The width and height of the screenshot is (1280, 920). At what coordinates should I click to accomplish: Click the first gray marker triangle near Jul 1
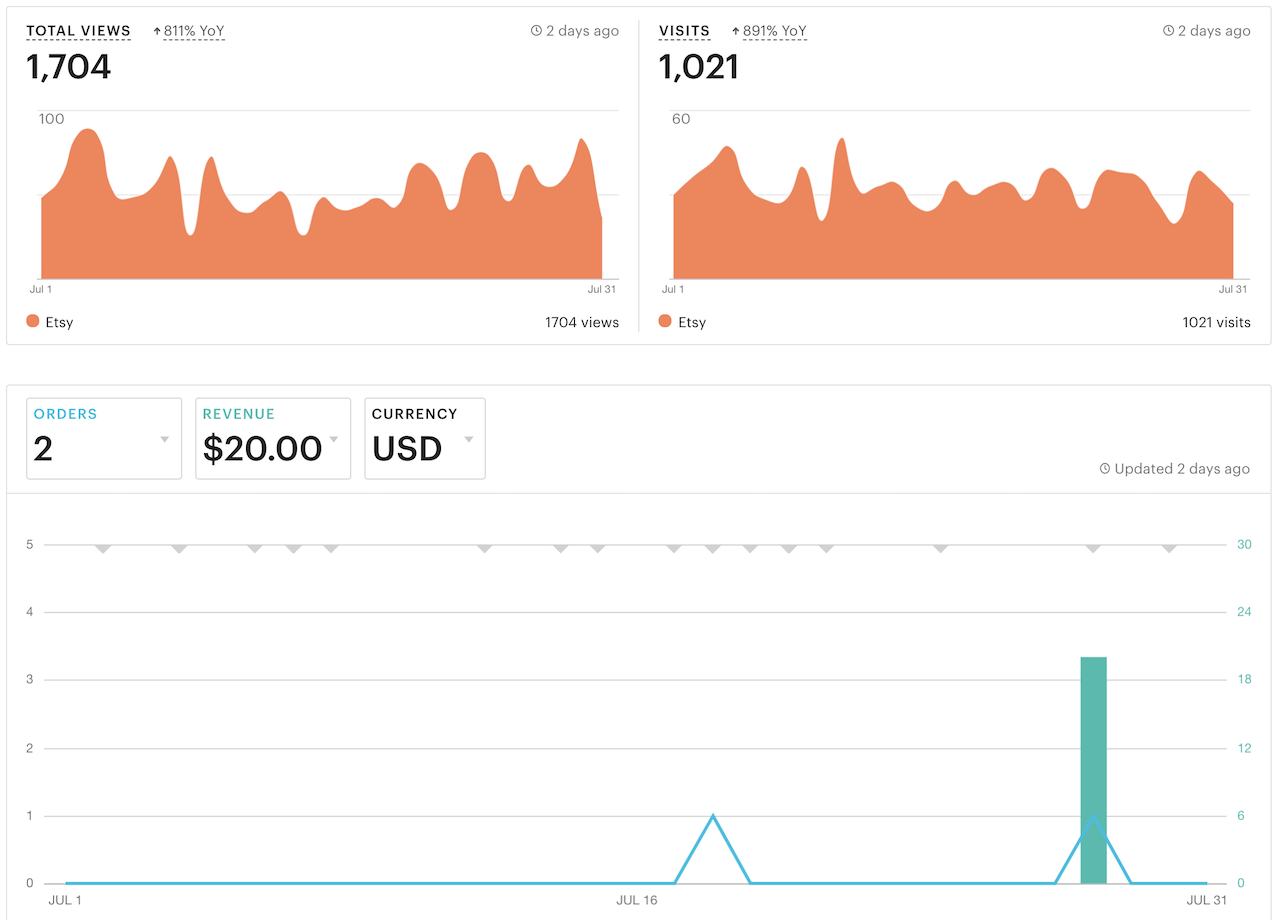102,549
